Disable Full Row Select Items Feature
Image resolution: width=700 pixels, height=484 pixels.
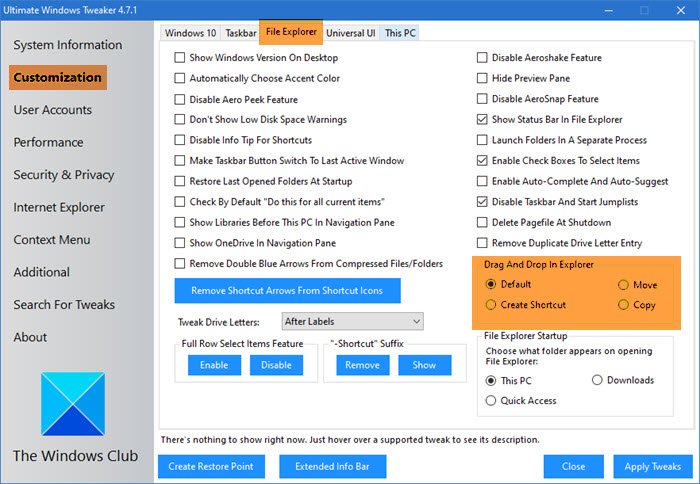click(276, 365)
